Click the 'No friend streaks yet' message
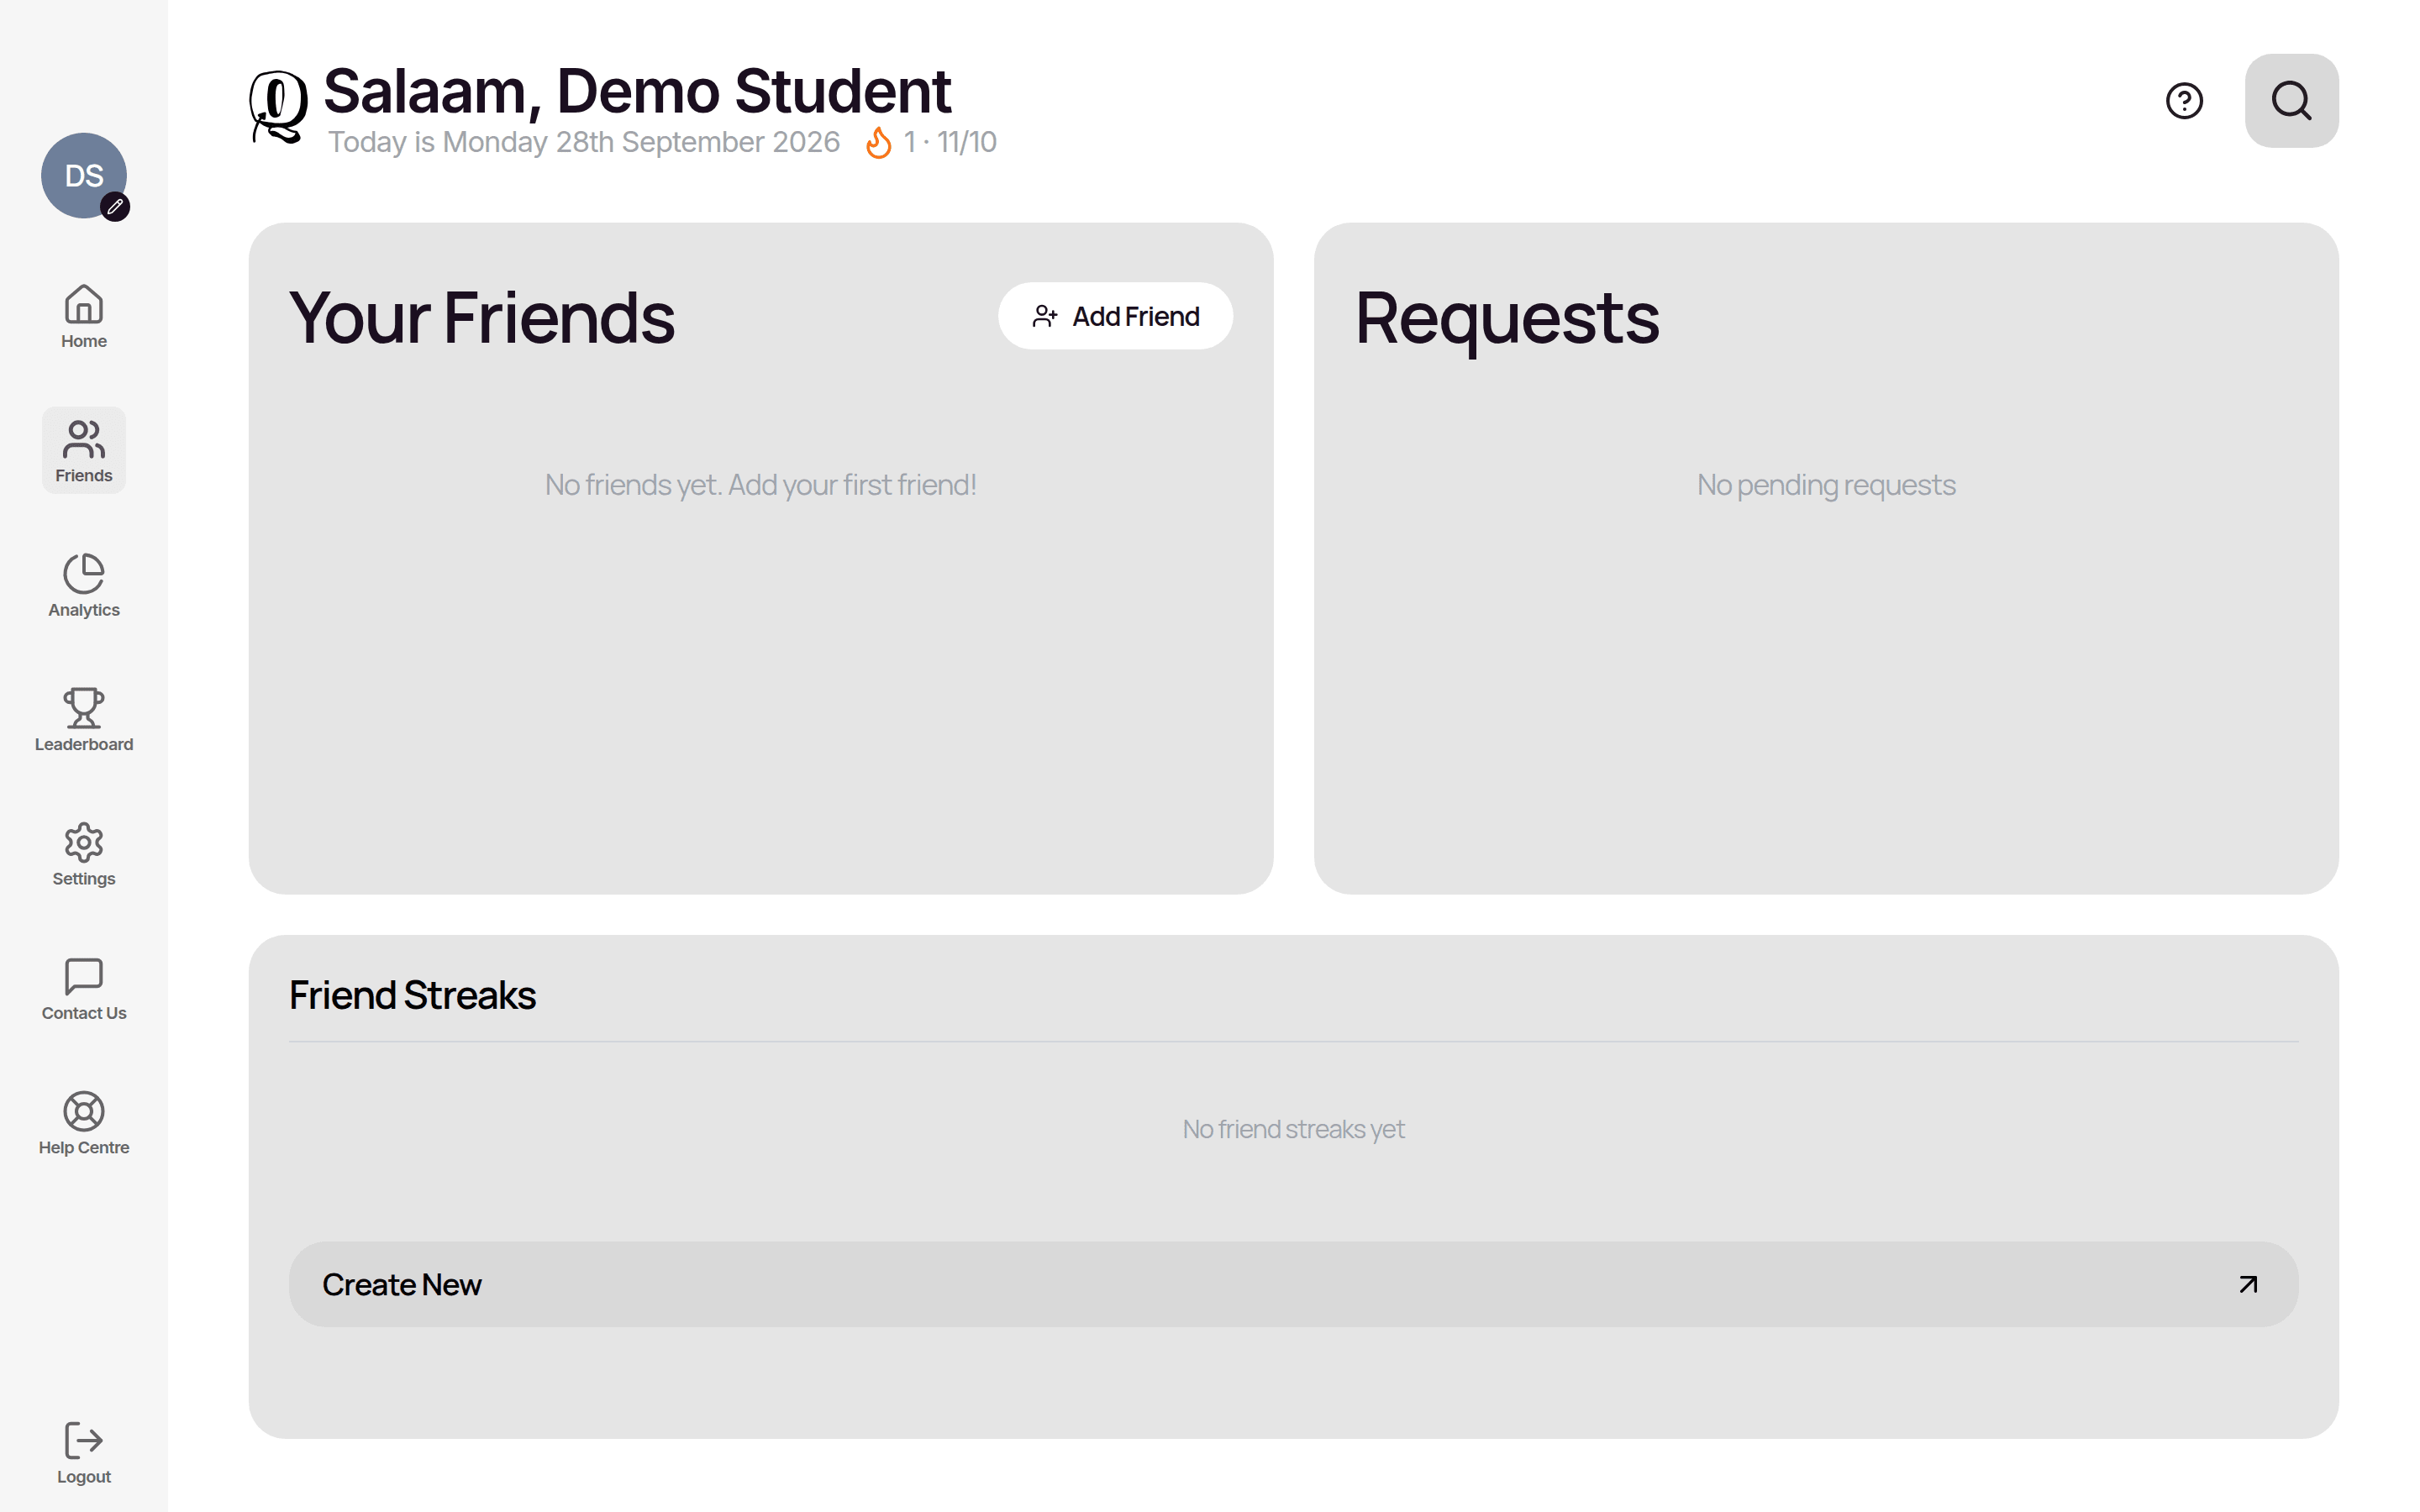The height and width of the screenshot is (1512, 2420). 1293,1129
